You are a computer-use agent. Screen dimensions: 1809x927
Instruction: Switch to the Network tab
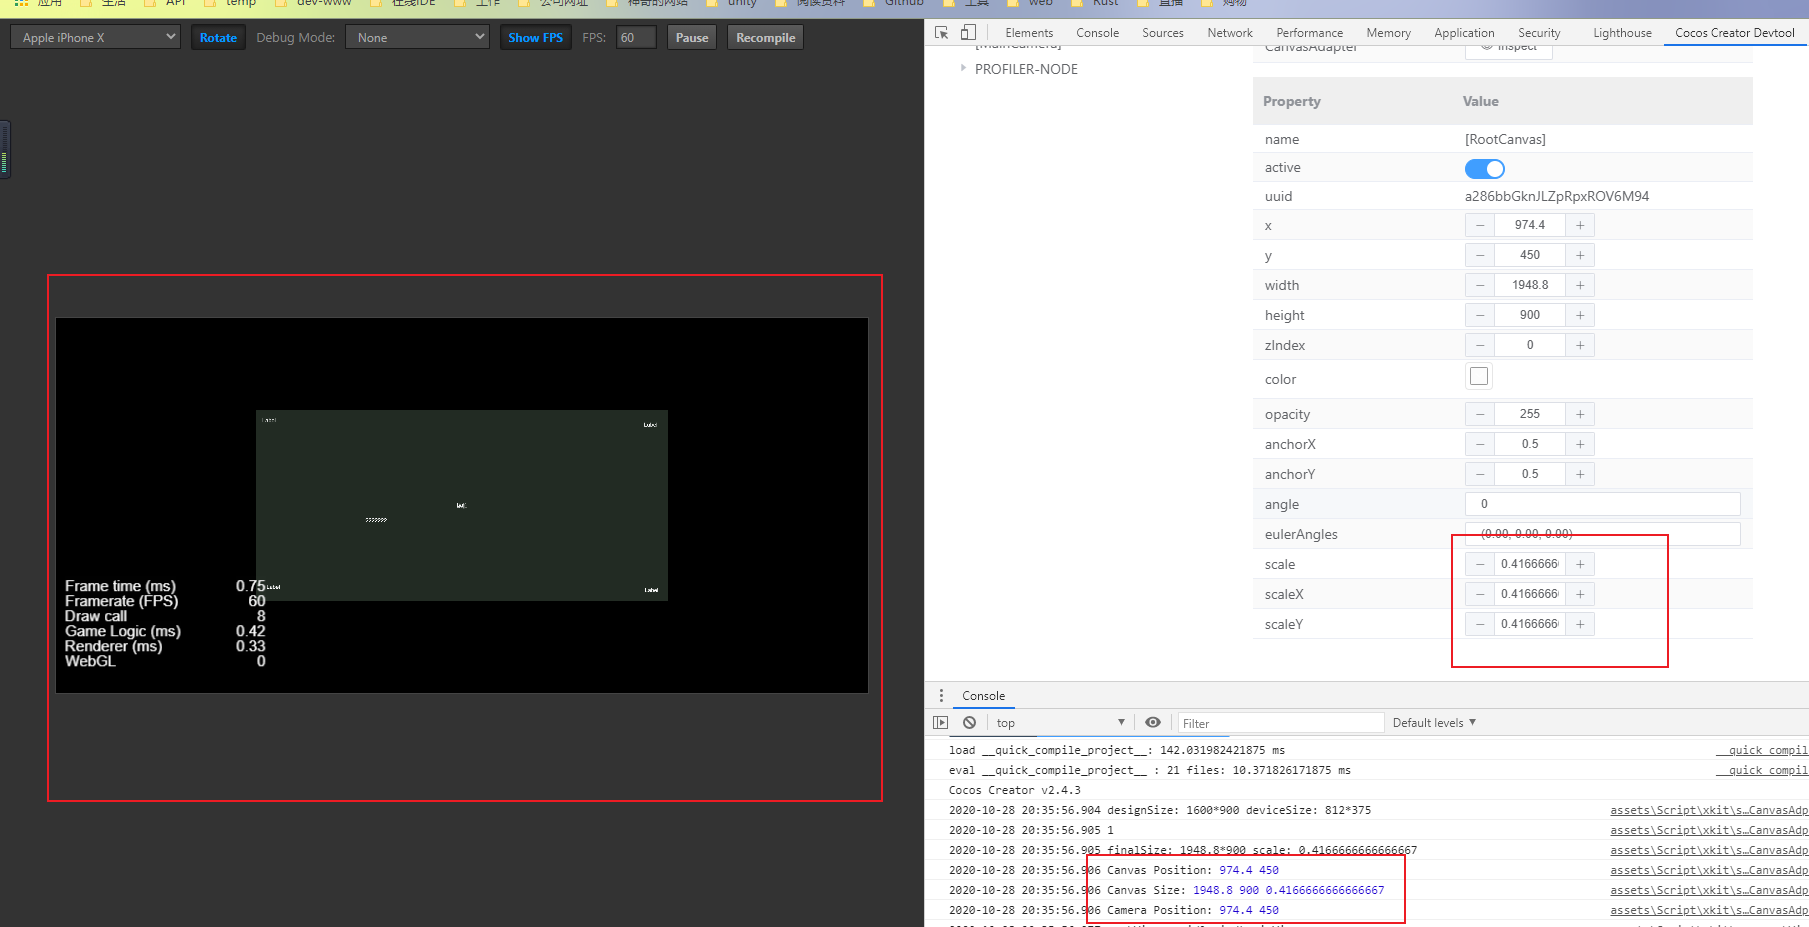[x=1230, y=33]
